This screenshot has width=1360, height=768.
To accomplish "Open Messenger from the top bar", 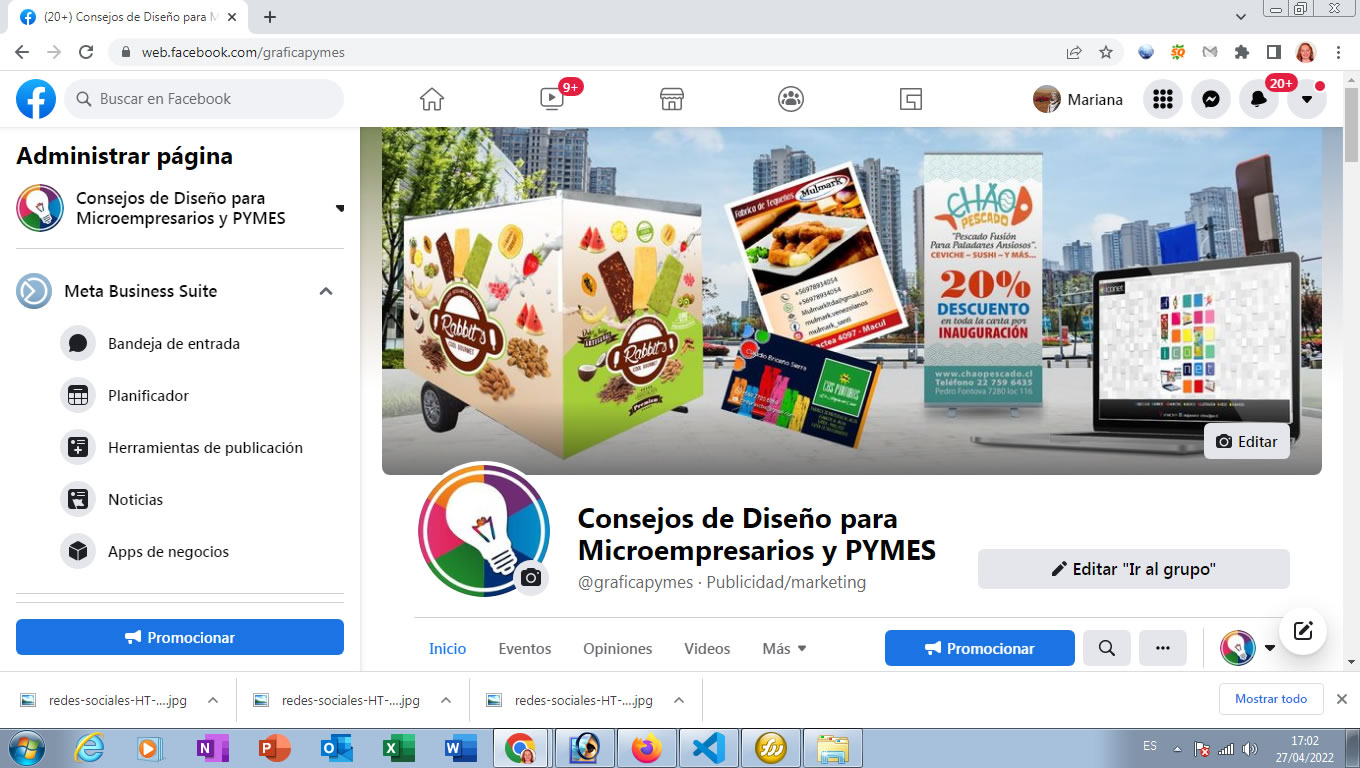I will point(1211,99).
